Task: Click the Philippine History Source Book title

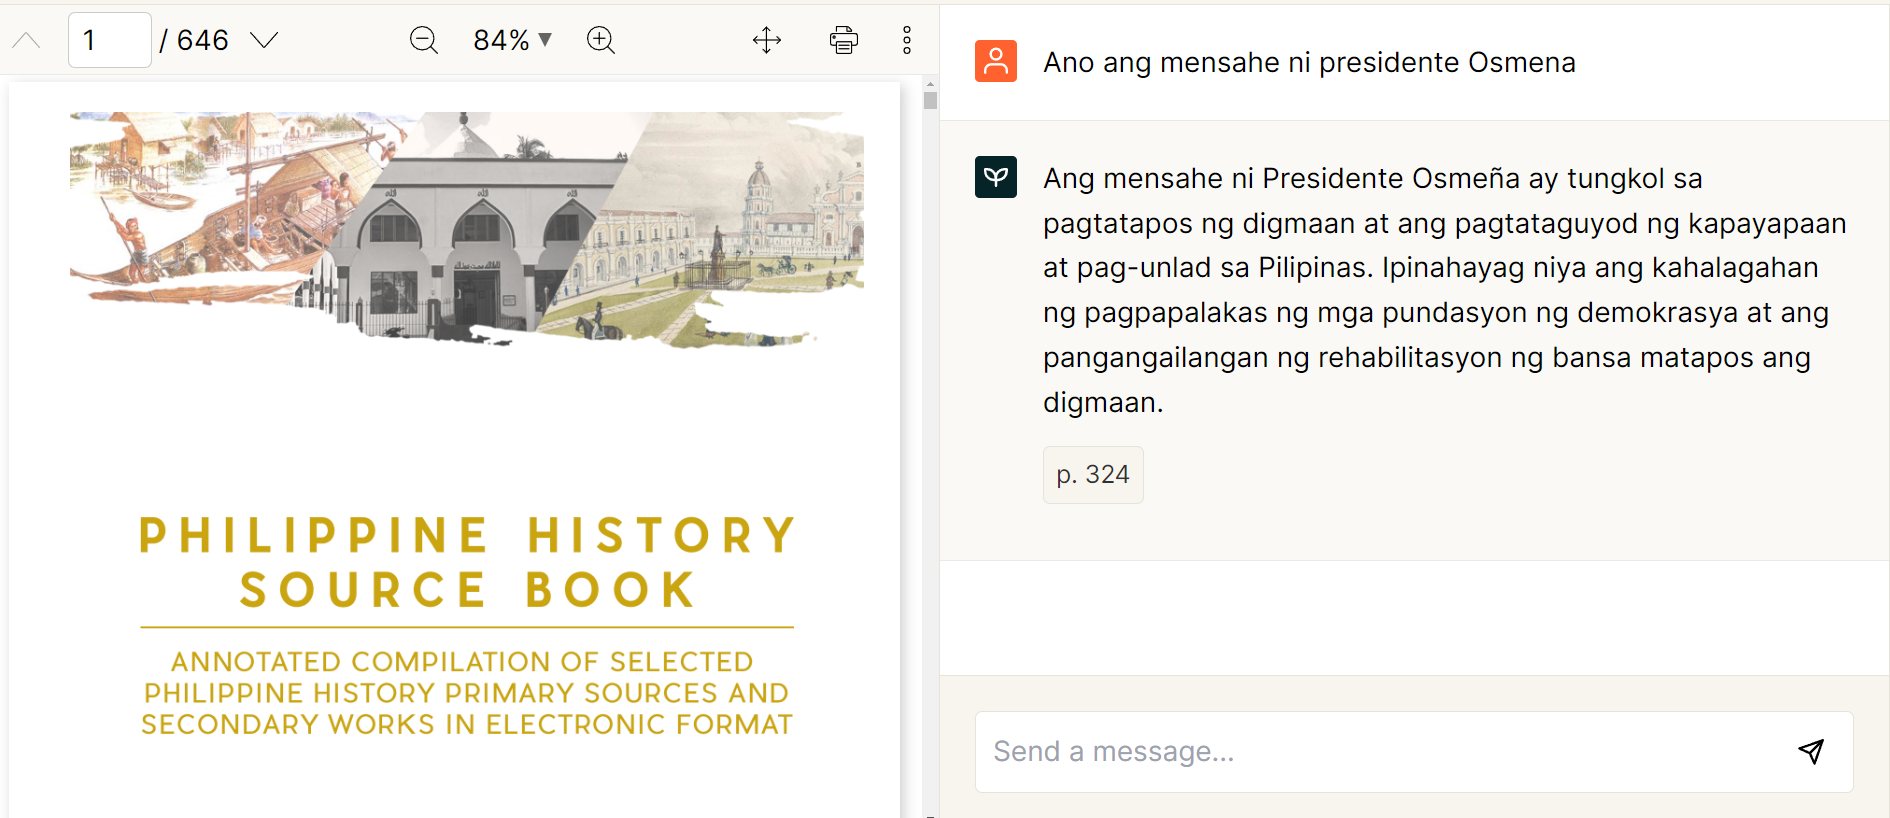Action: pos(466,562)
